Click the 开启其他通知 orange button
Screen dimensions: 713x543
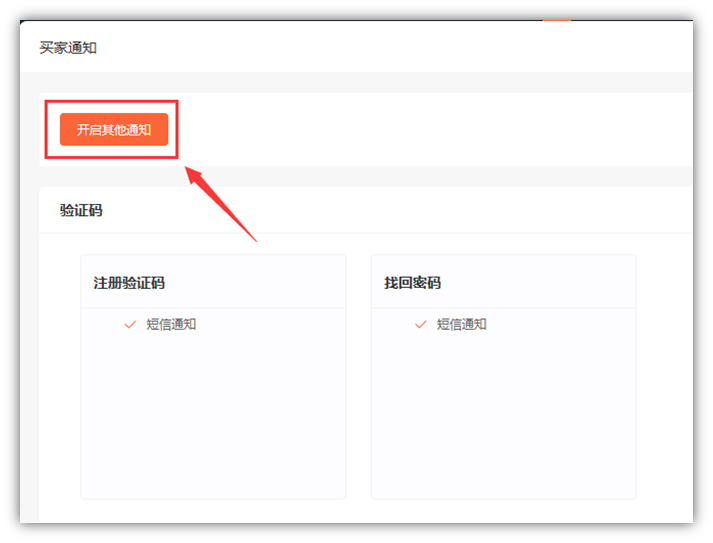tap(113, 130)
